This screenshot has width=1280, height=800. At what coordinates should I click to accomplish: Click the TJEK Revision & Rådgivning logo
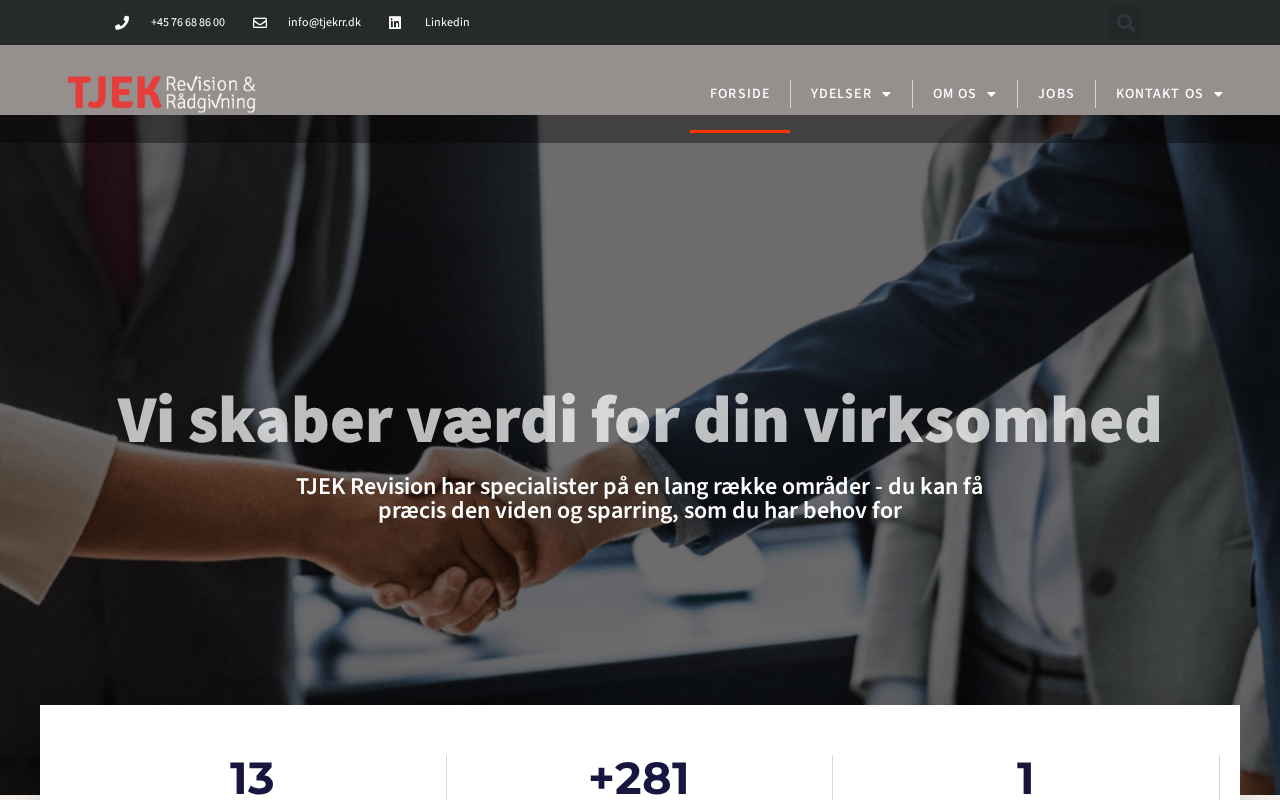click(162, 93)
